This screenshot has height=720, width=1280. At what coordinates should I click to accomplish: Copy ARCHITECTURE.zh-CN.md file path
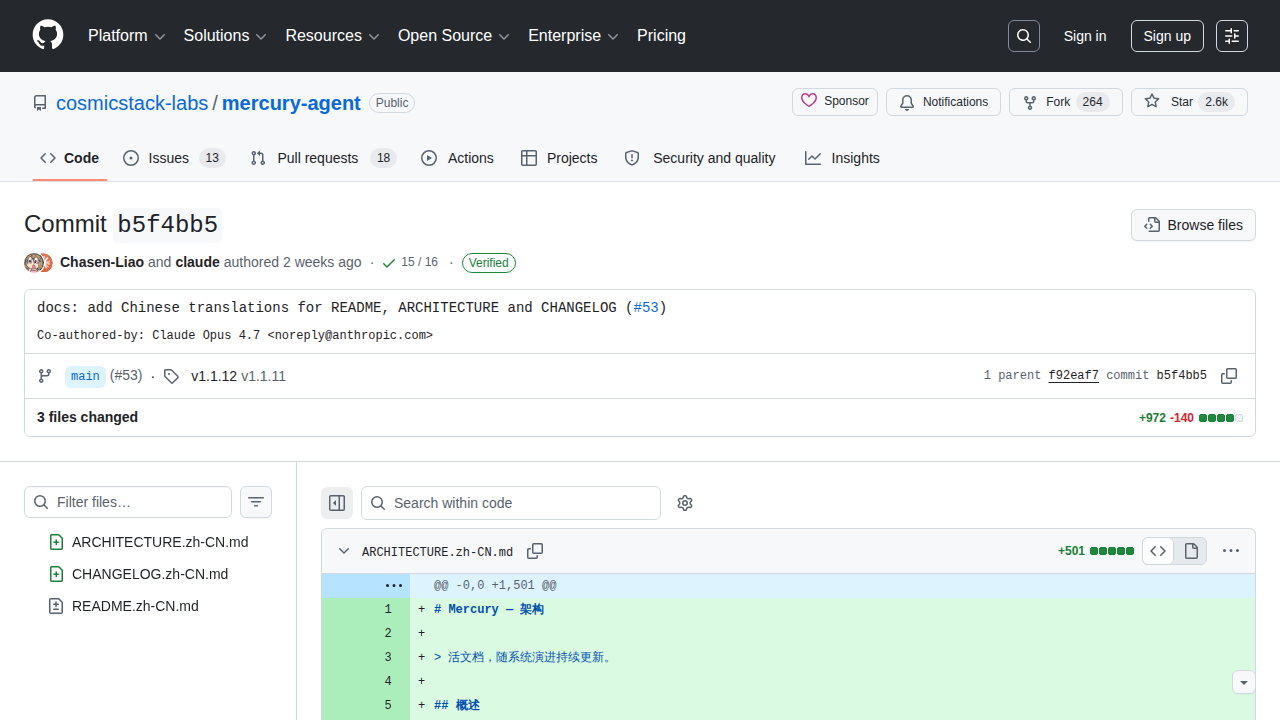coord(535,551)
